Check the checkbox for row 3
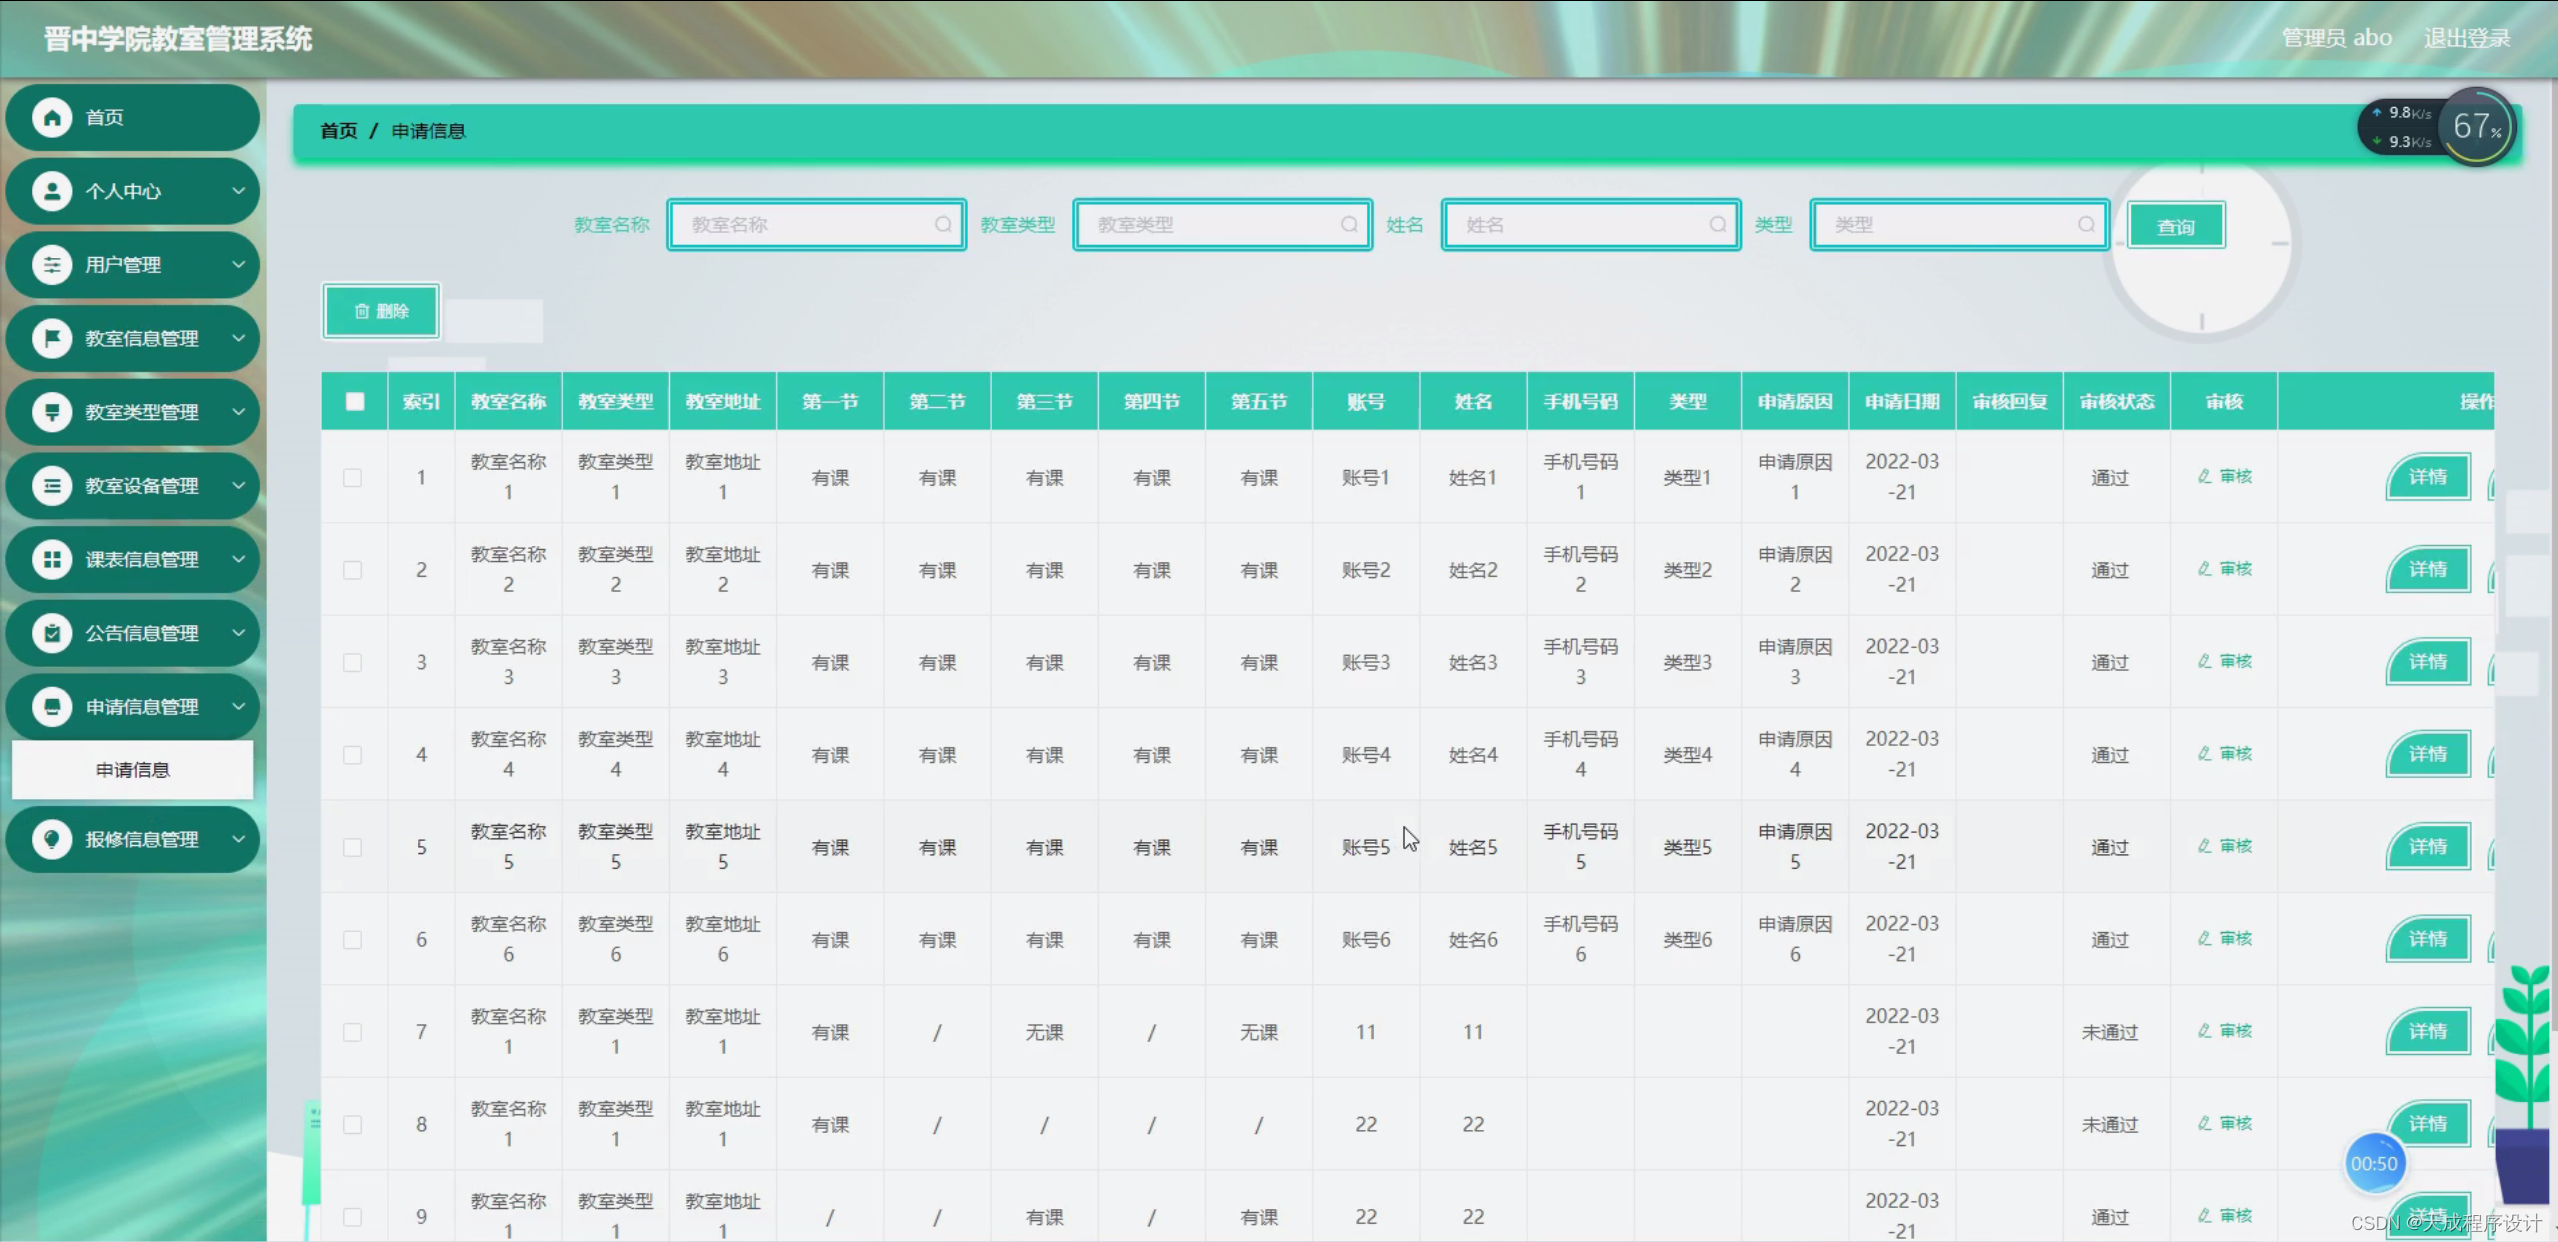The image size is (2558, 1242). (353, 663)
